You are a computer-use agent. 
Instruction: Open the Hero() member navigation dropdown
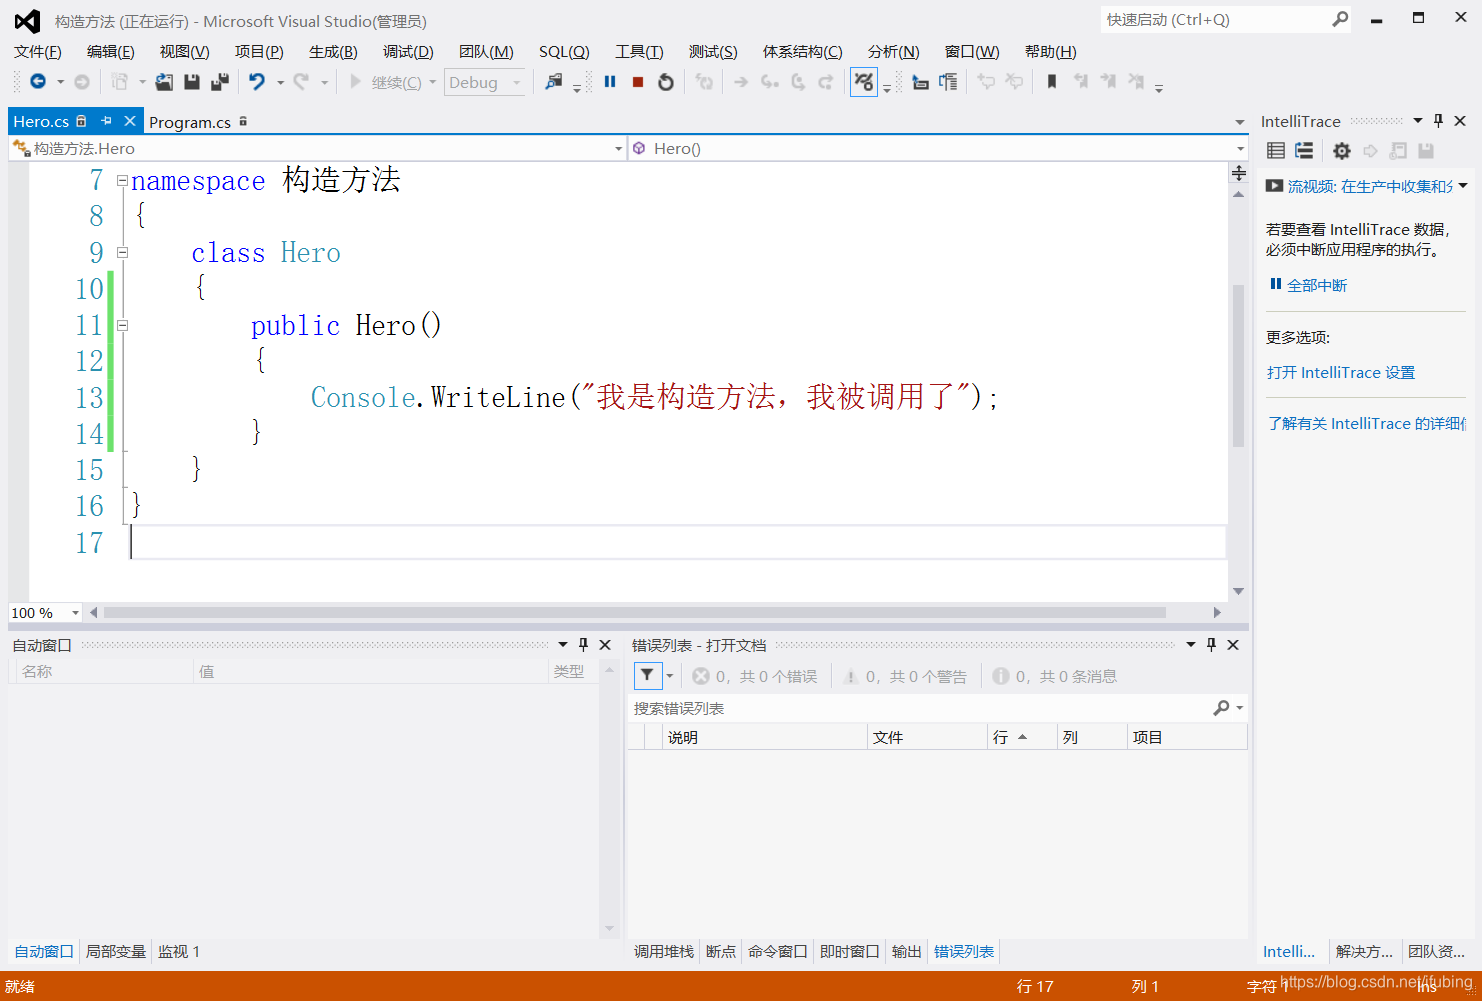pos(1240,148)
